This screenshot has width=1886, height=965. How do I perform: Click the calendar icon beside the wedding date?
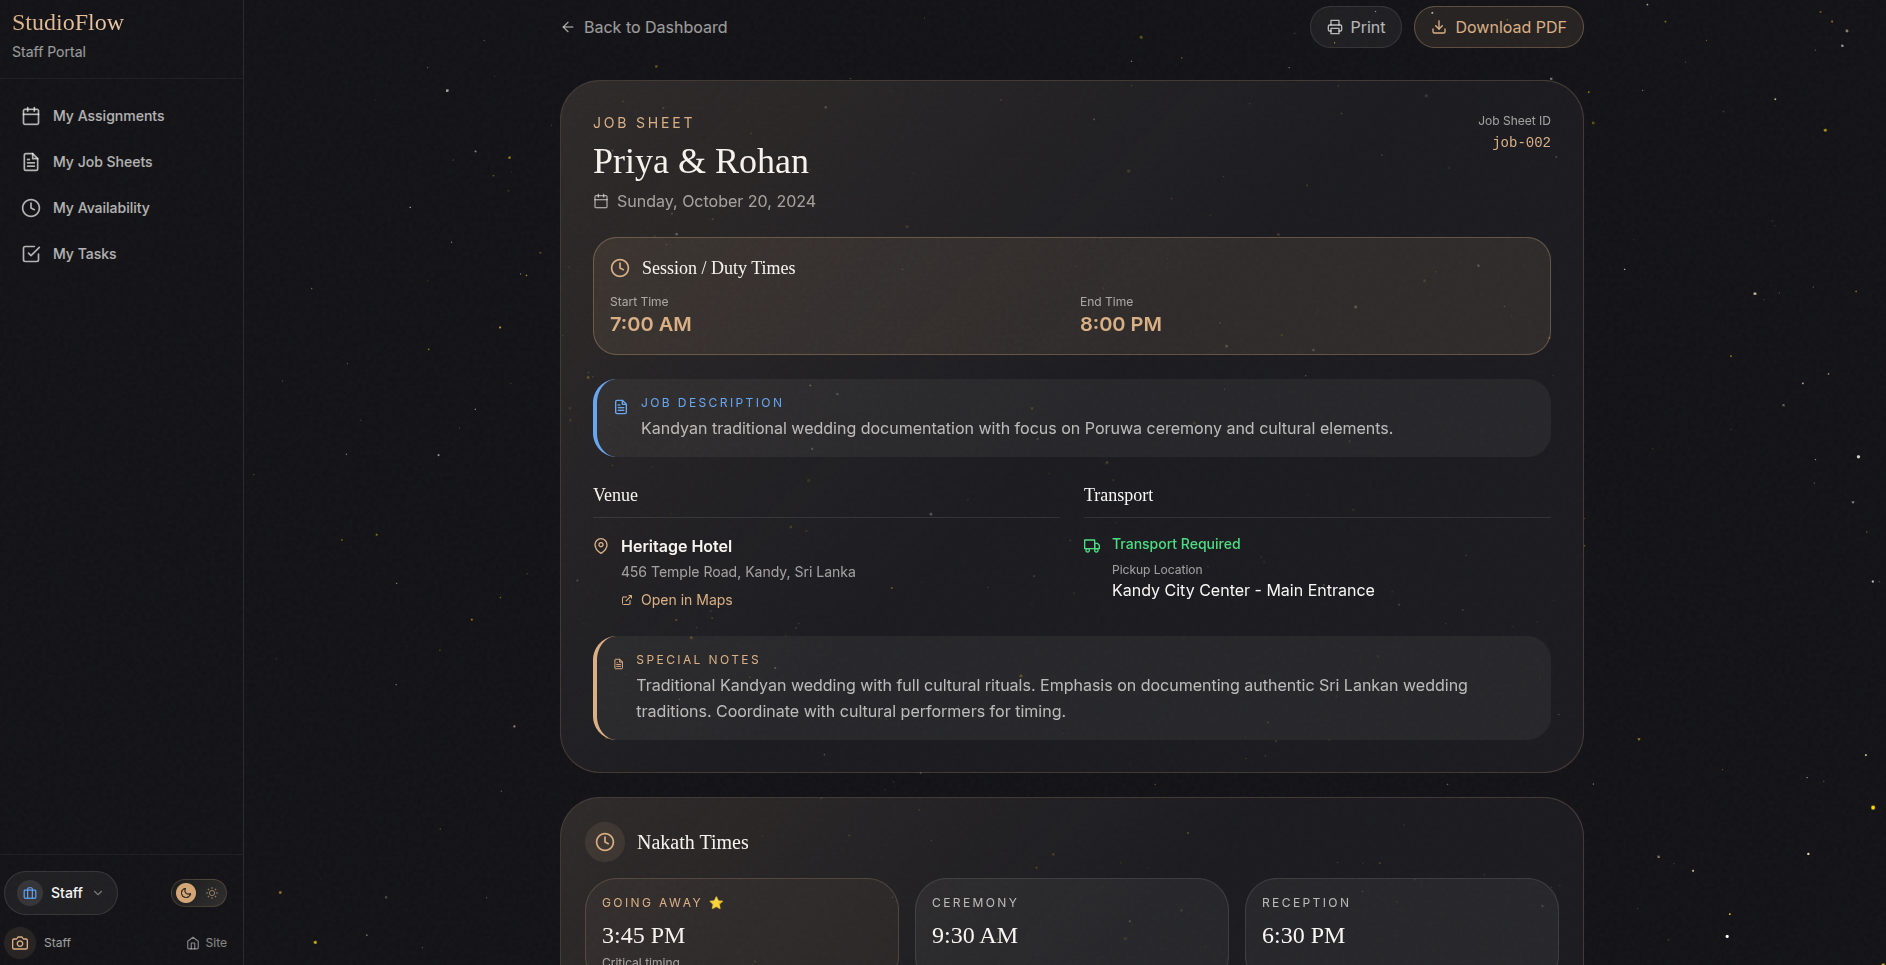click(601, 201)
